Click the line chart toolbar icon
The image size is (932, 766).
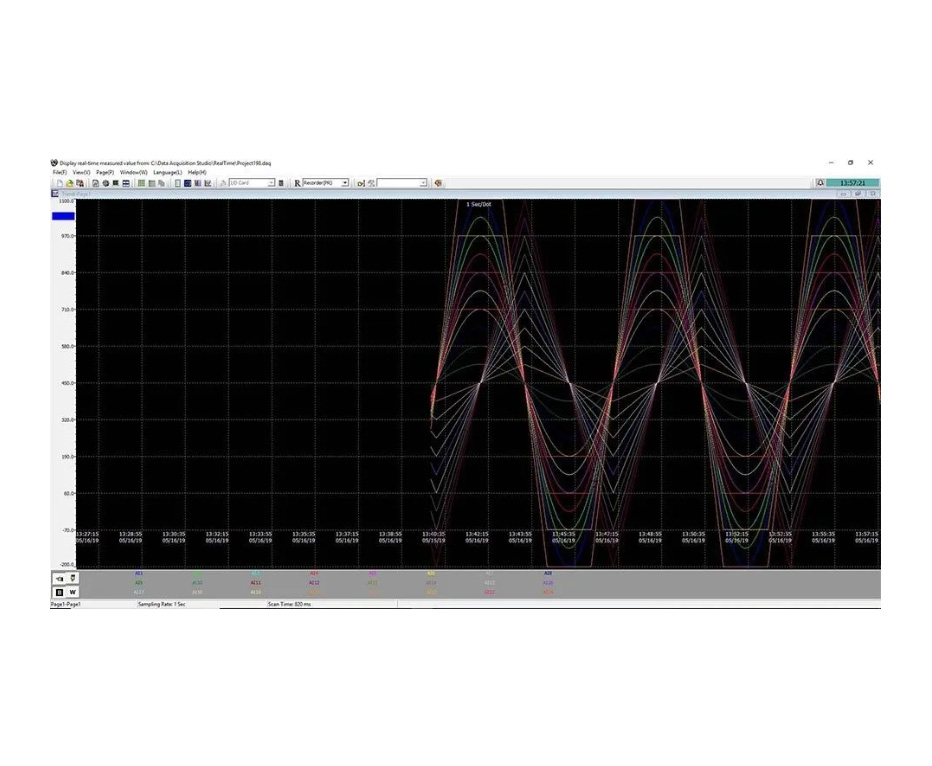click(x=208, y=183)
